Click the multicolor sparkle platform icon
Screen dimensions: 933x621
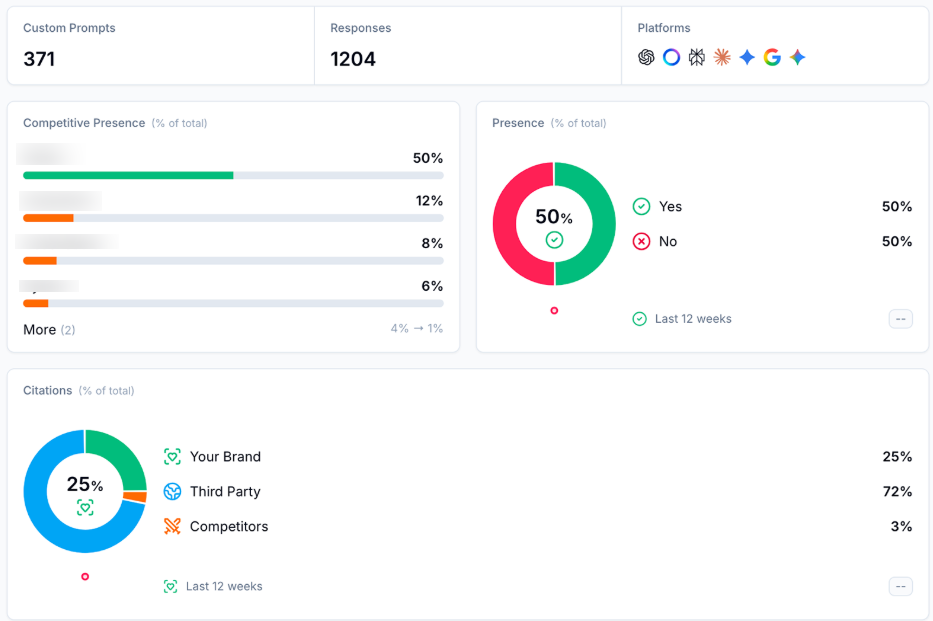click(x=797, y=57)
